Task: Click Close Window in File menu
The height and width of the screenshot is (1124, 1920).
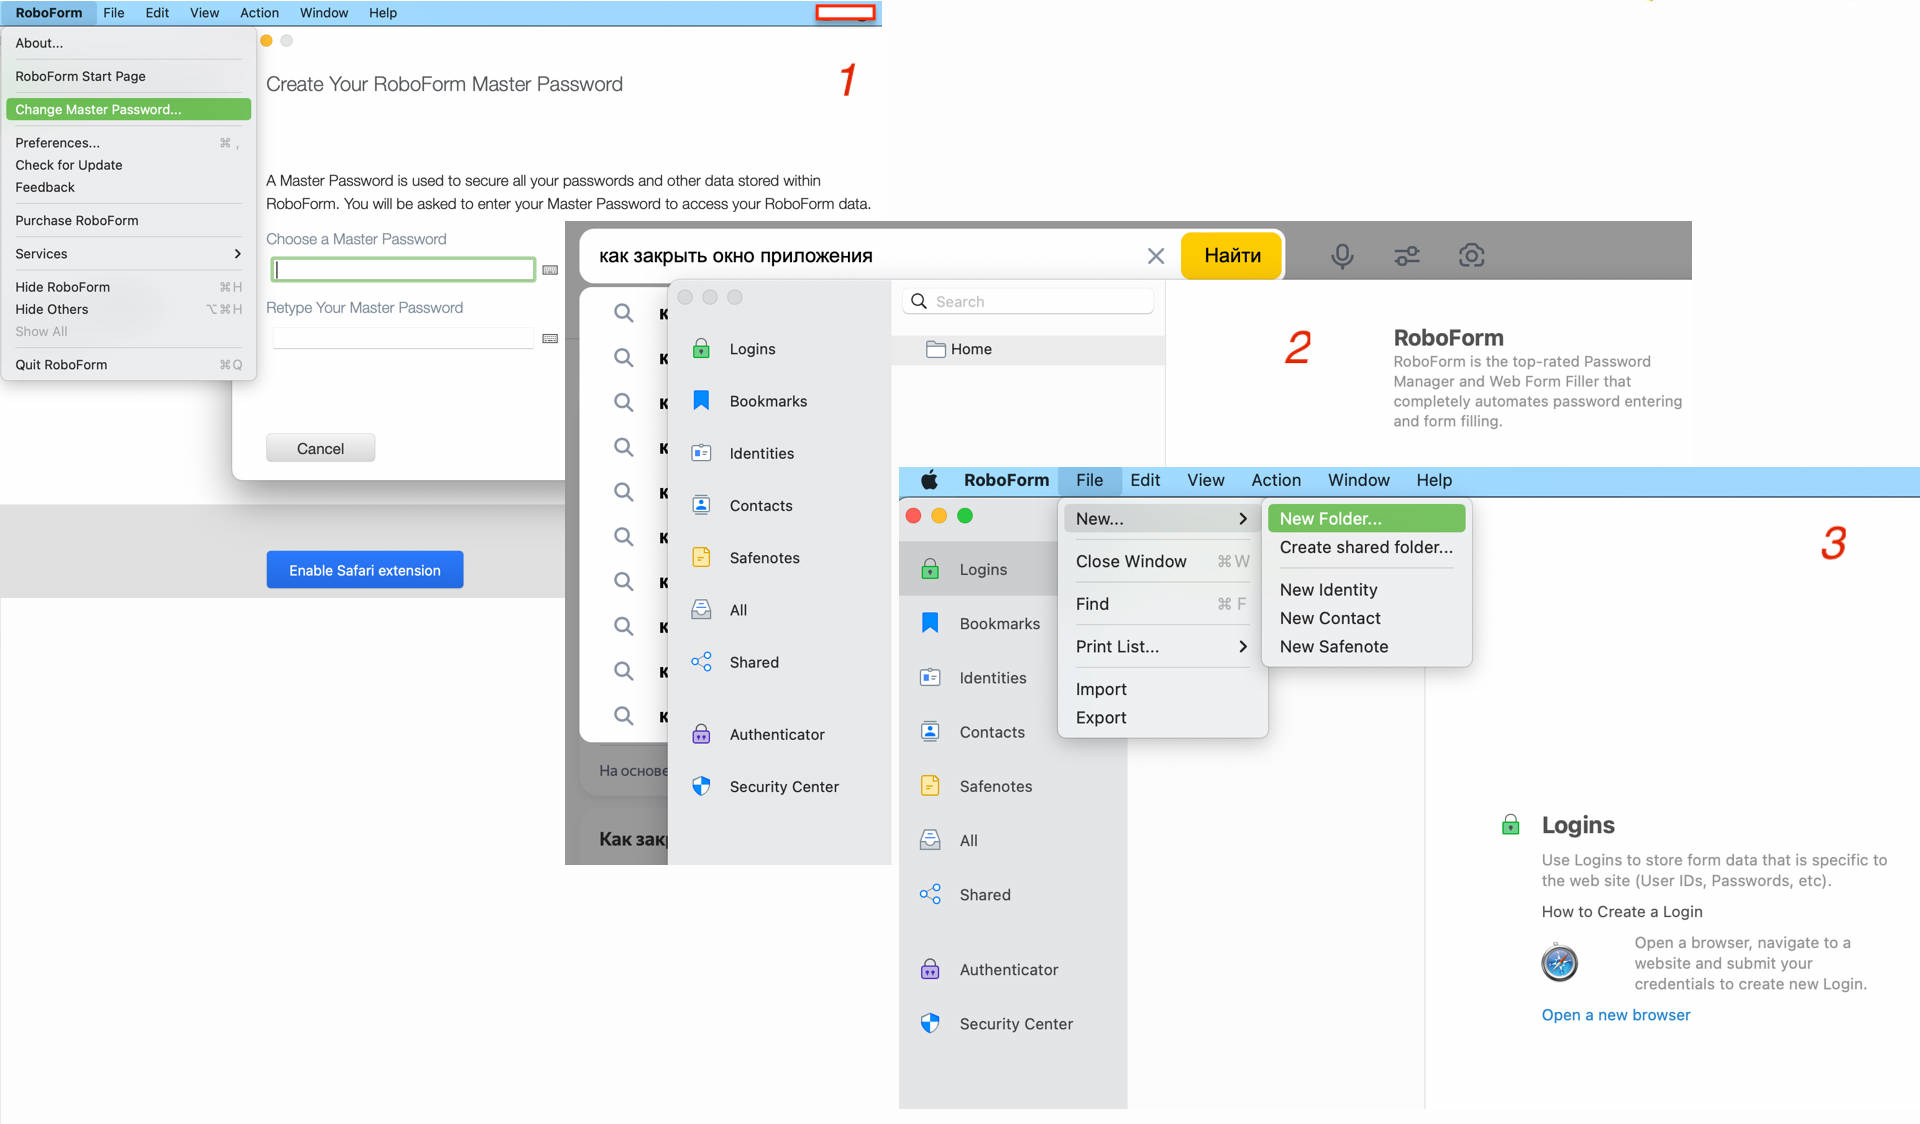Action: point(1160,562)
